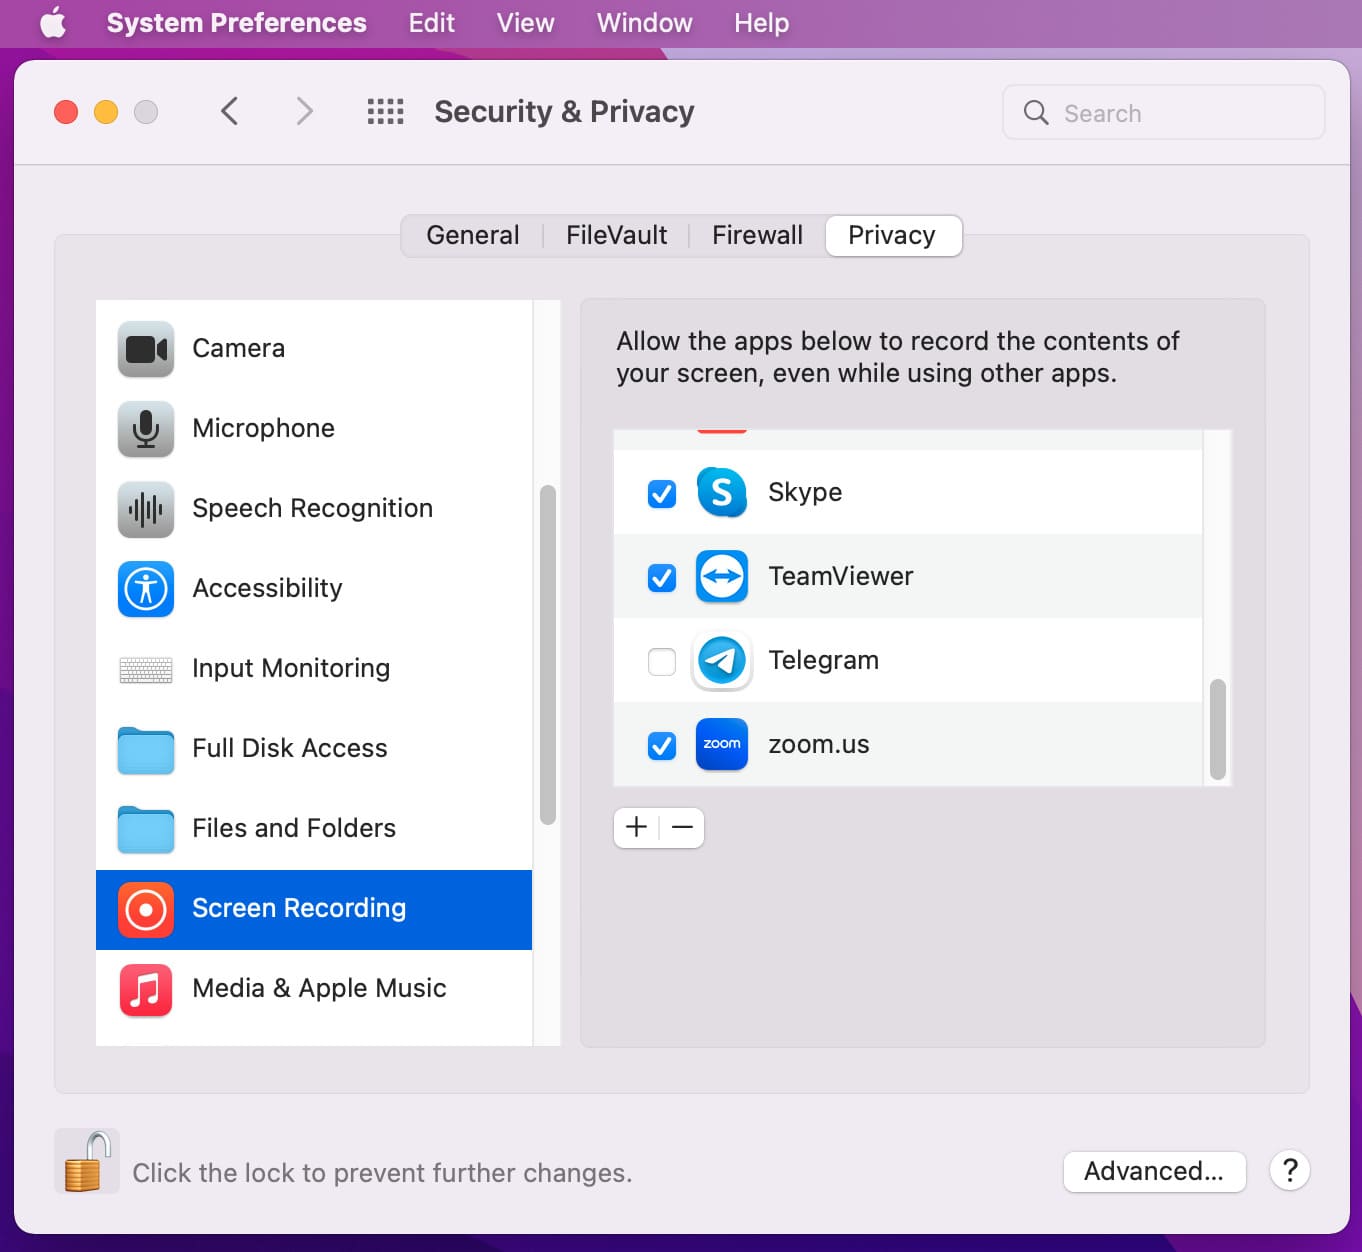The image size is (1362, 1252).
Task: Click the Speech Recognition waveform icon
Action: 146,508
